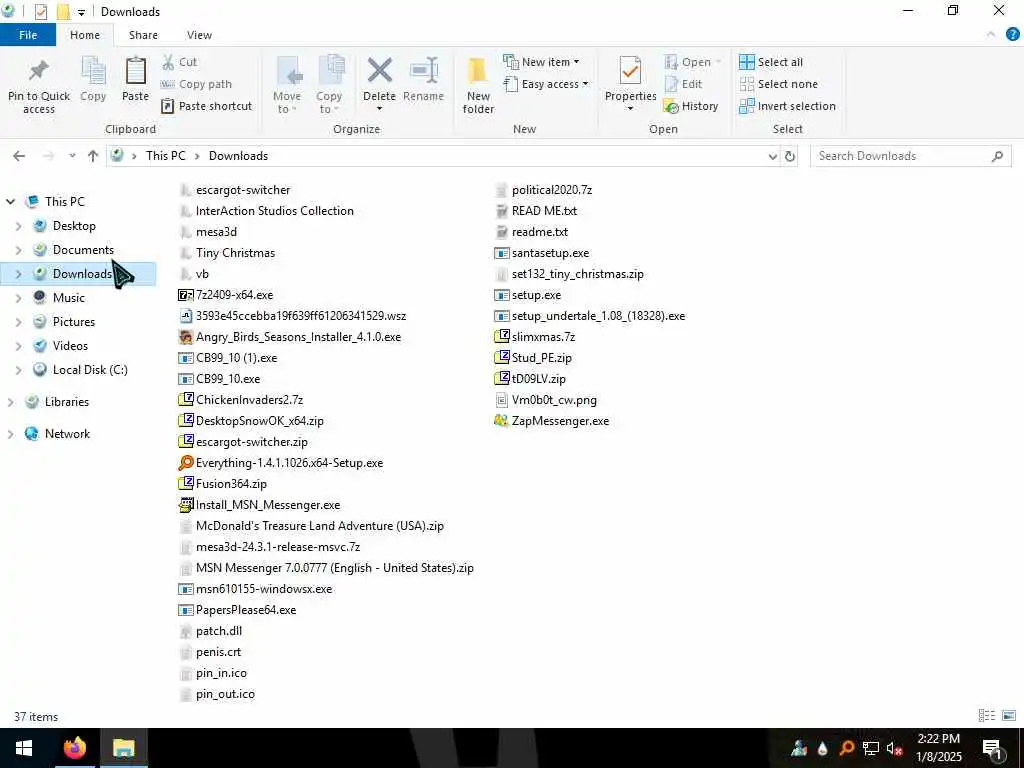Open the Quick Access Toolbar customize arrow
The image size is (1024, 768).
[81, 12]
